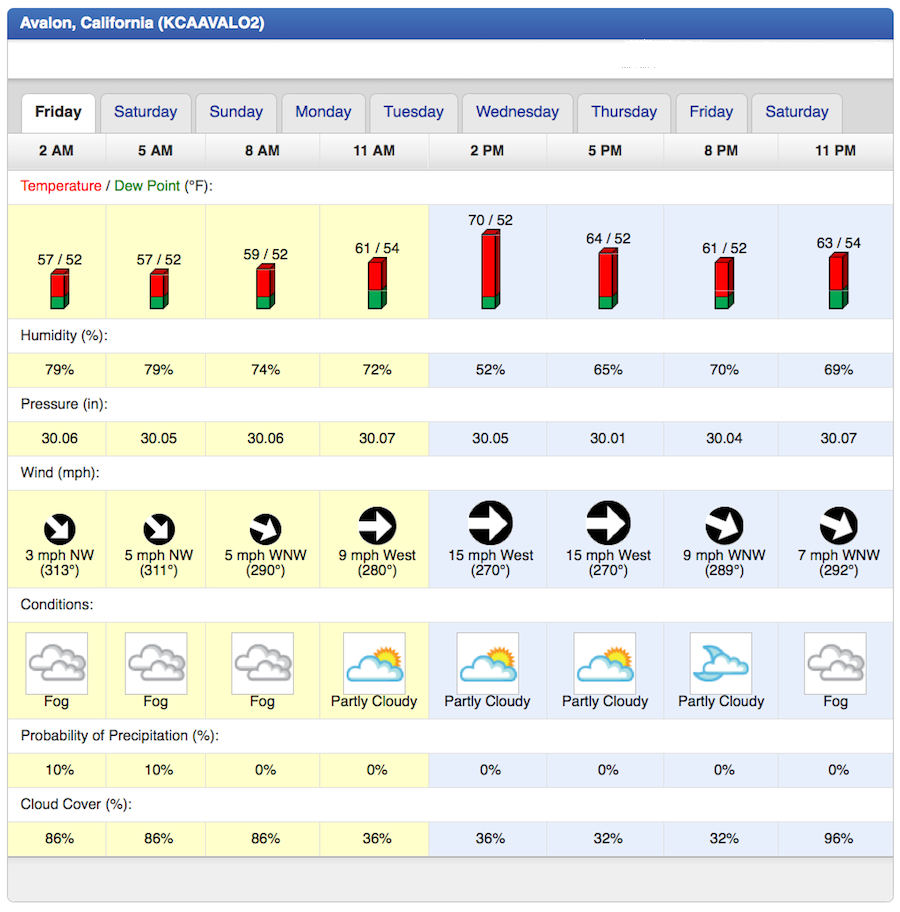The height and width of the screenshot is (912, 900).
Task: Click the 8 PM partly cloudy moon icon
Action: click(721, 663)
